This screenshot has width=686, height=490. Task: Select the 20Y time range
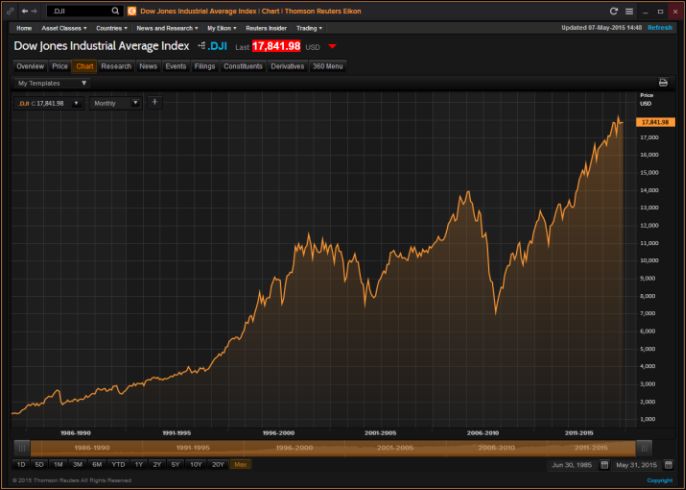(x=218, y=465)
